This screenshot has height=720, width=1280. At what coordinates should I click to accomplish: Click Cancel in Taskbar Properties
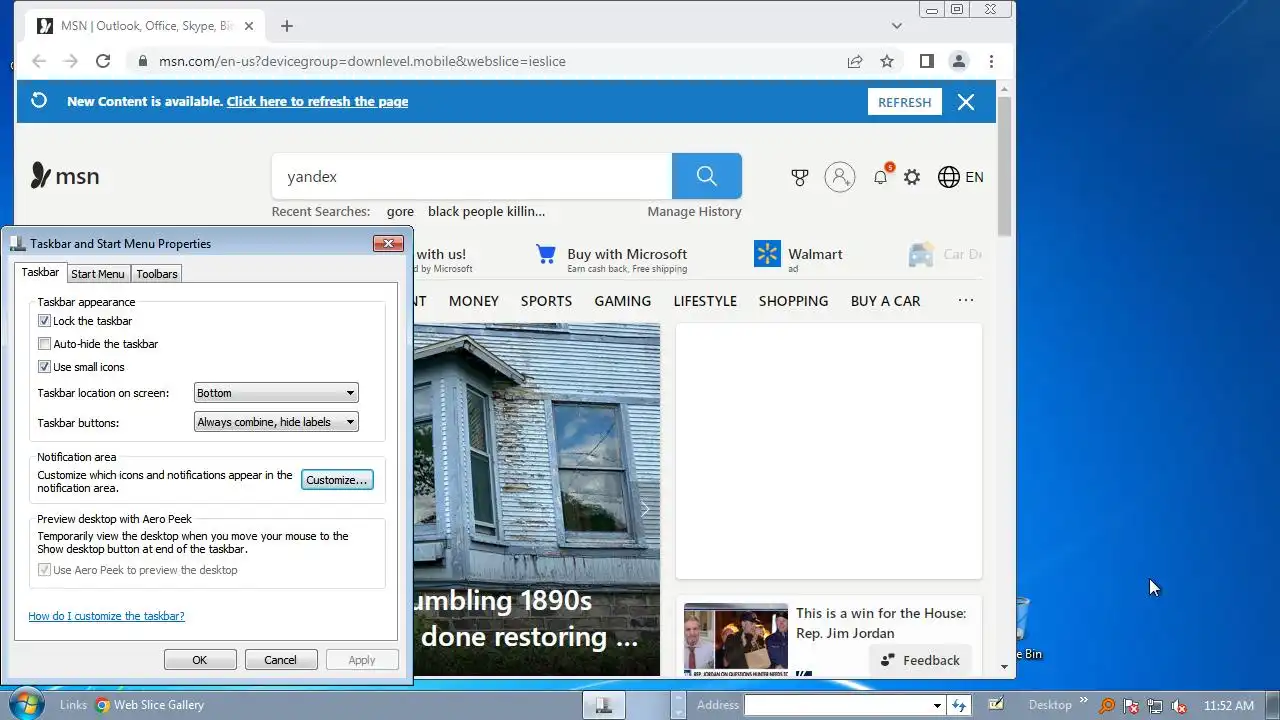pyautogui.click(x=281, y=660)
